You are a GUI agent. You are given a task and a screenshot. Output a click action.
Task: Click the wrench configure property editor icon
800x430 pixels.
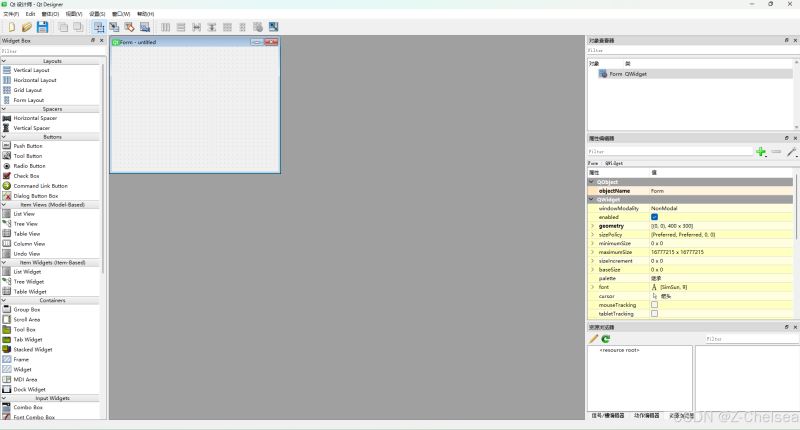click(791, 151)
